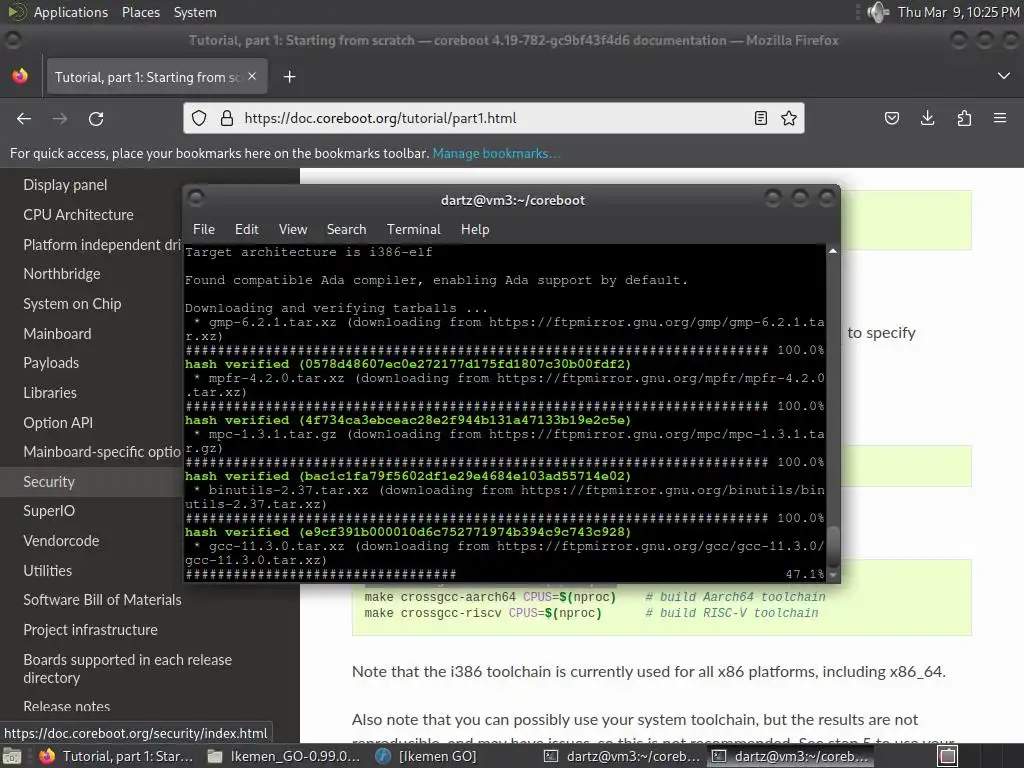Open Northbridge sidebar link
Image resolution: width=1024 pixels, height=768 pixels.
pos(62,274)
